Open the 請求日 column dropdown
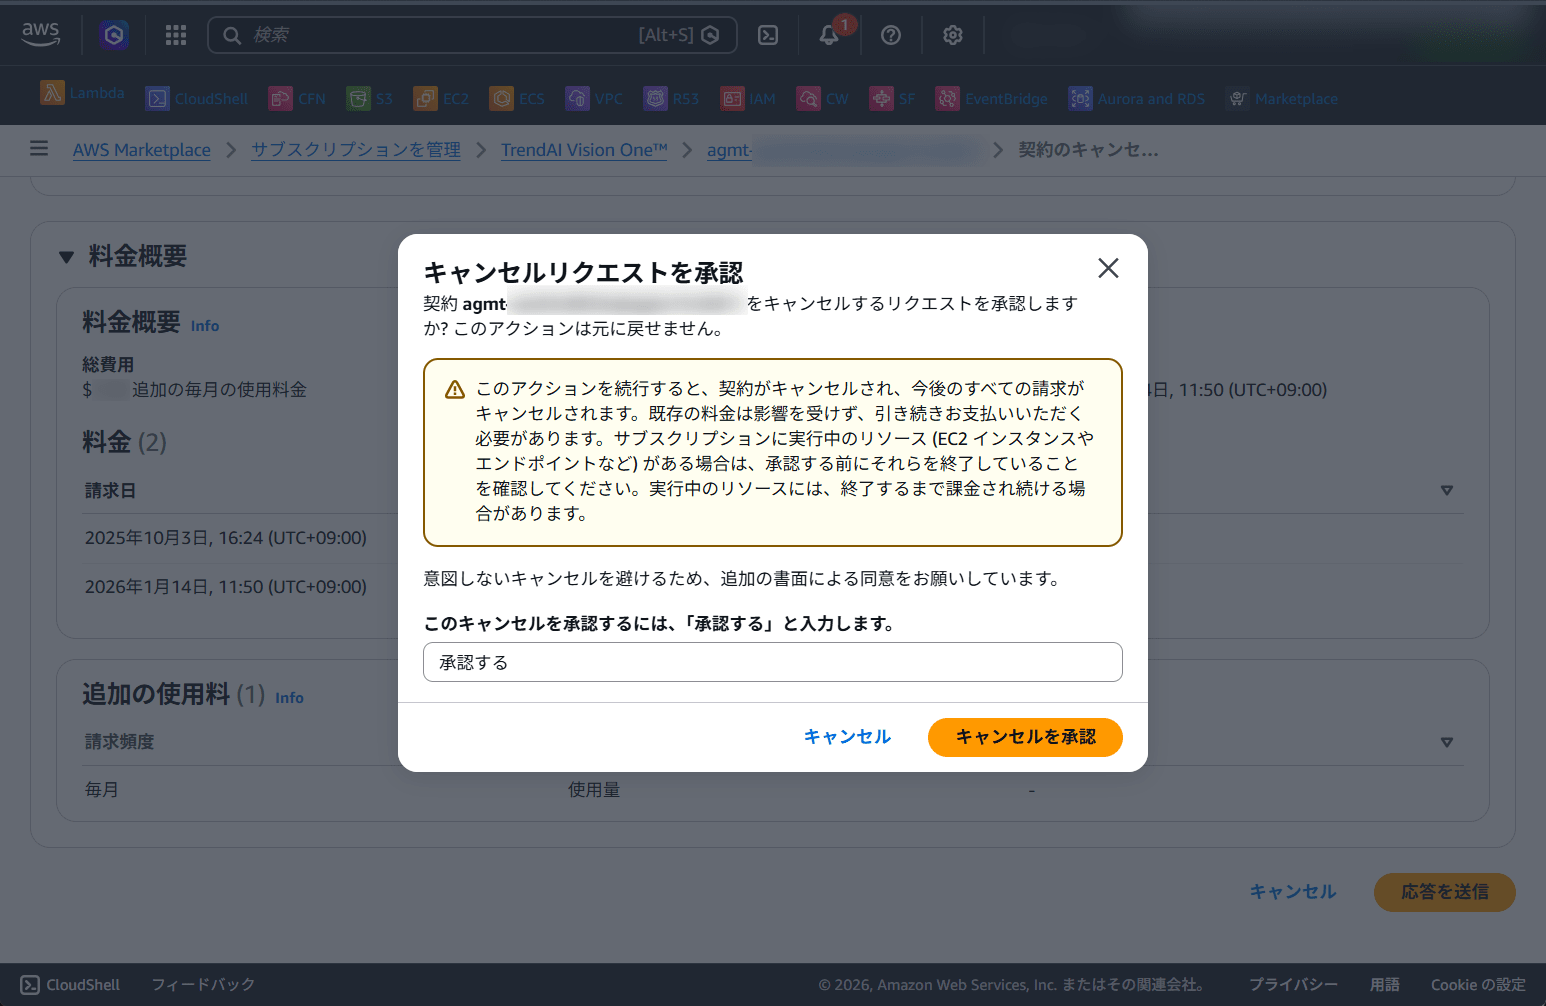Screen dimensions: 1546x1006 click(x=1447, y=490)
